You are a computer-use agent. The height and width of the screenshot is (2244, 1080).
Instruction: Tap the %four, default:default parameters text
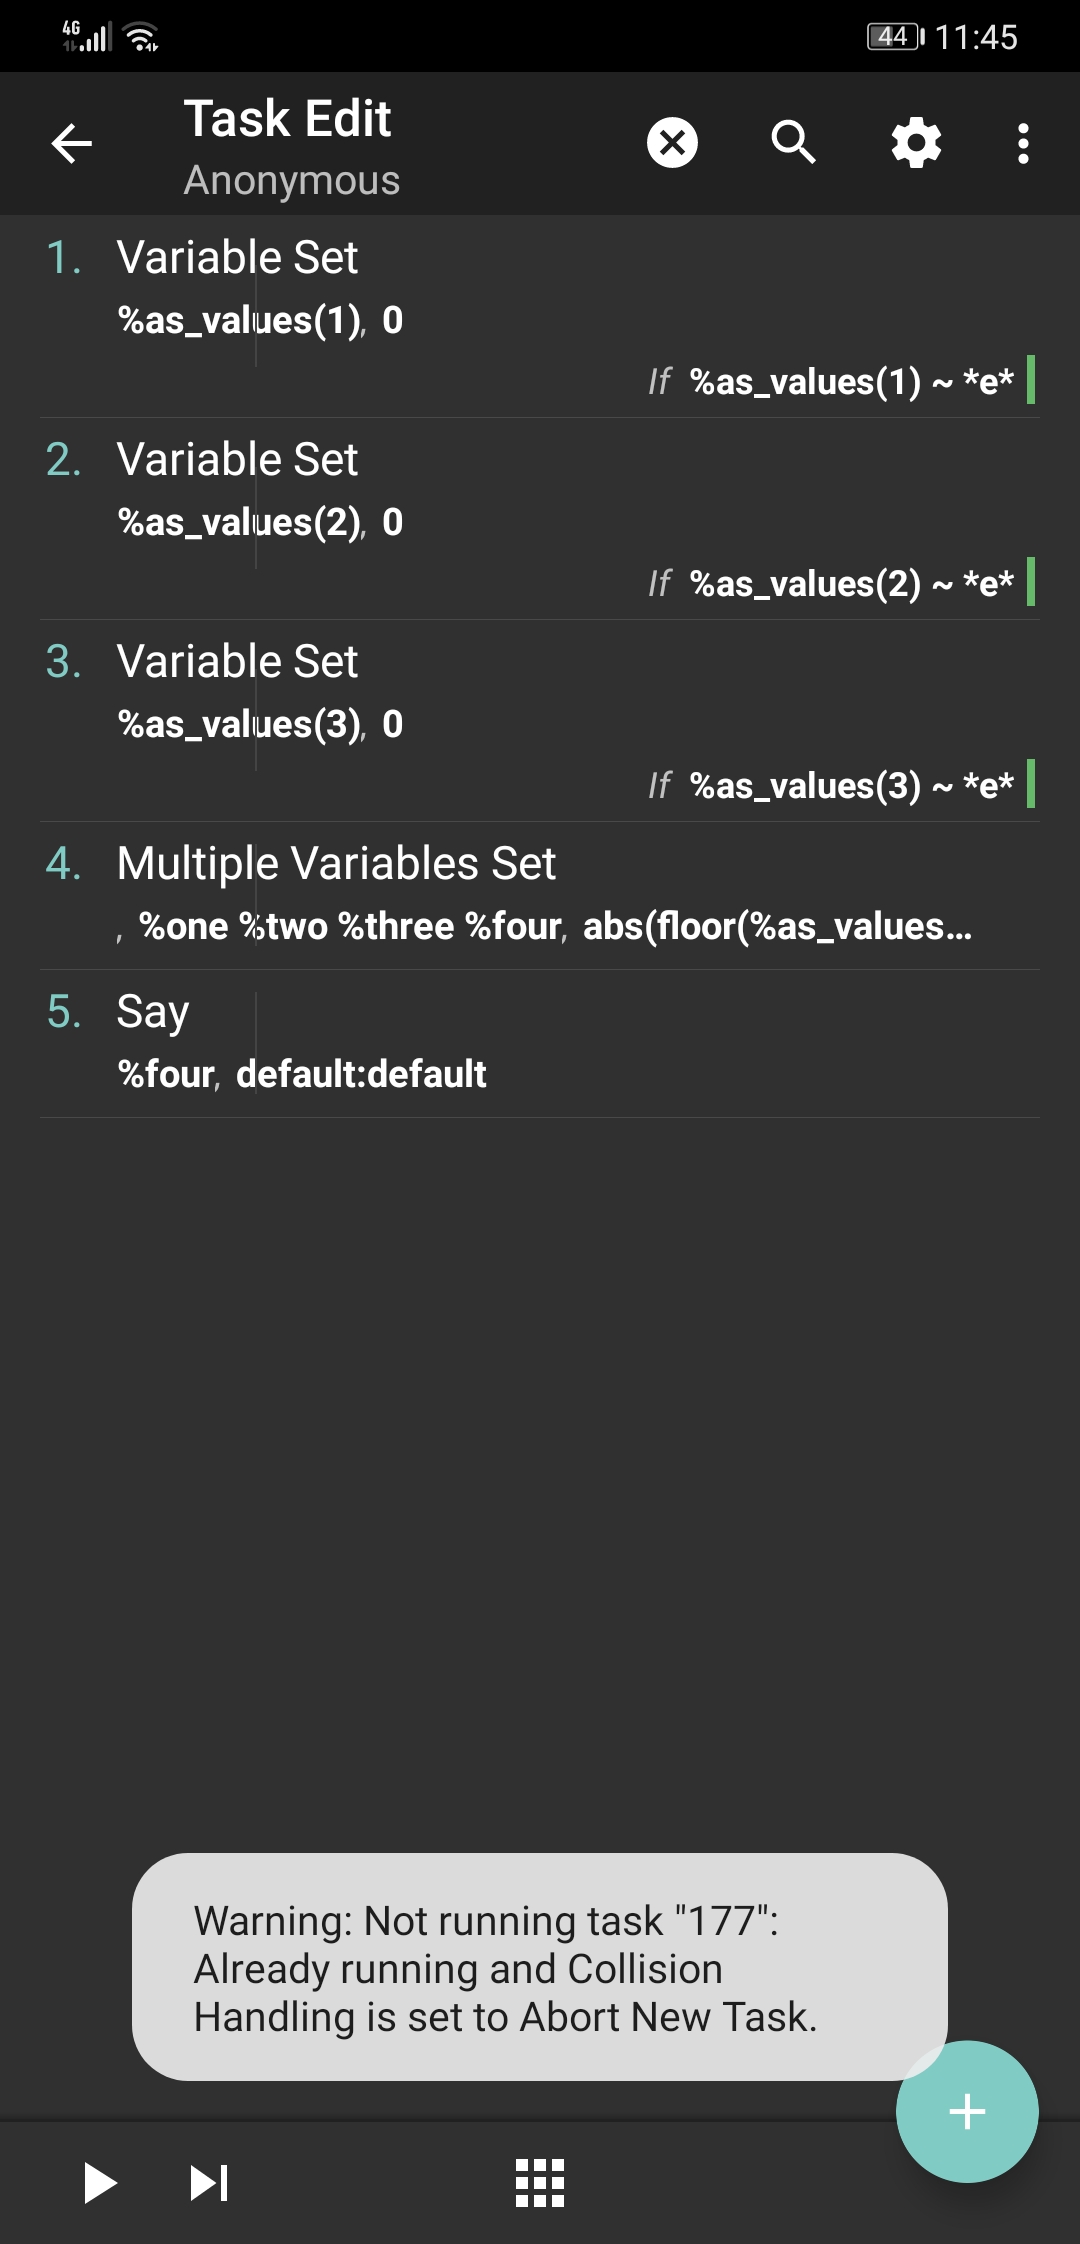(x=302, y=1074)
